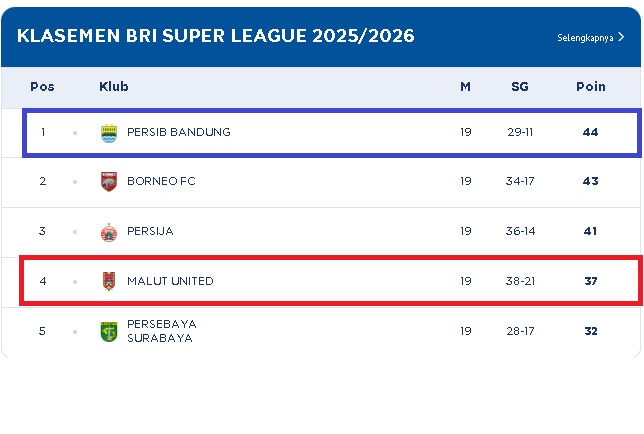This screenshot has width=644, height=434.
Task: Click the Pos column header
Action: [42, 87]
